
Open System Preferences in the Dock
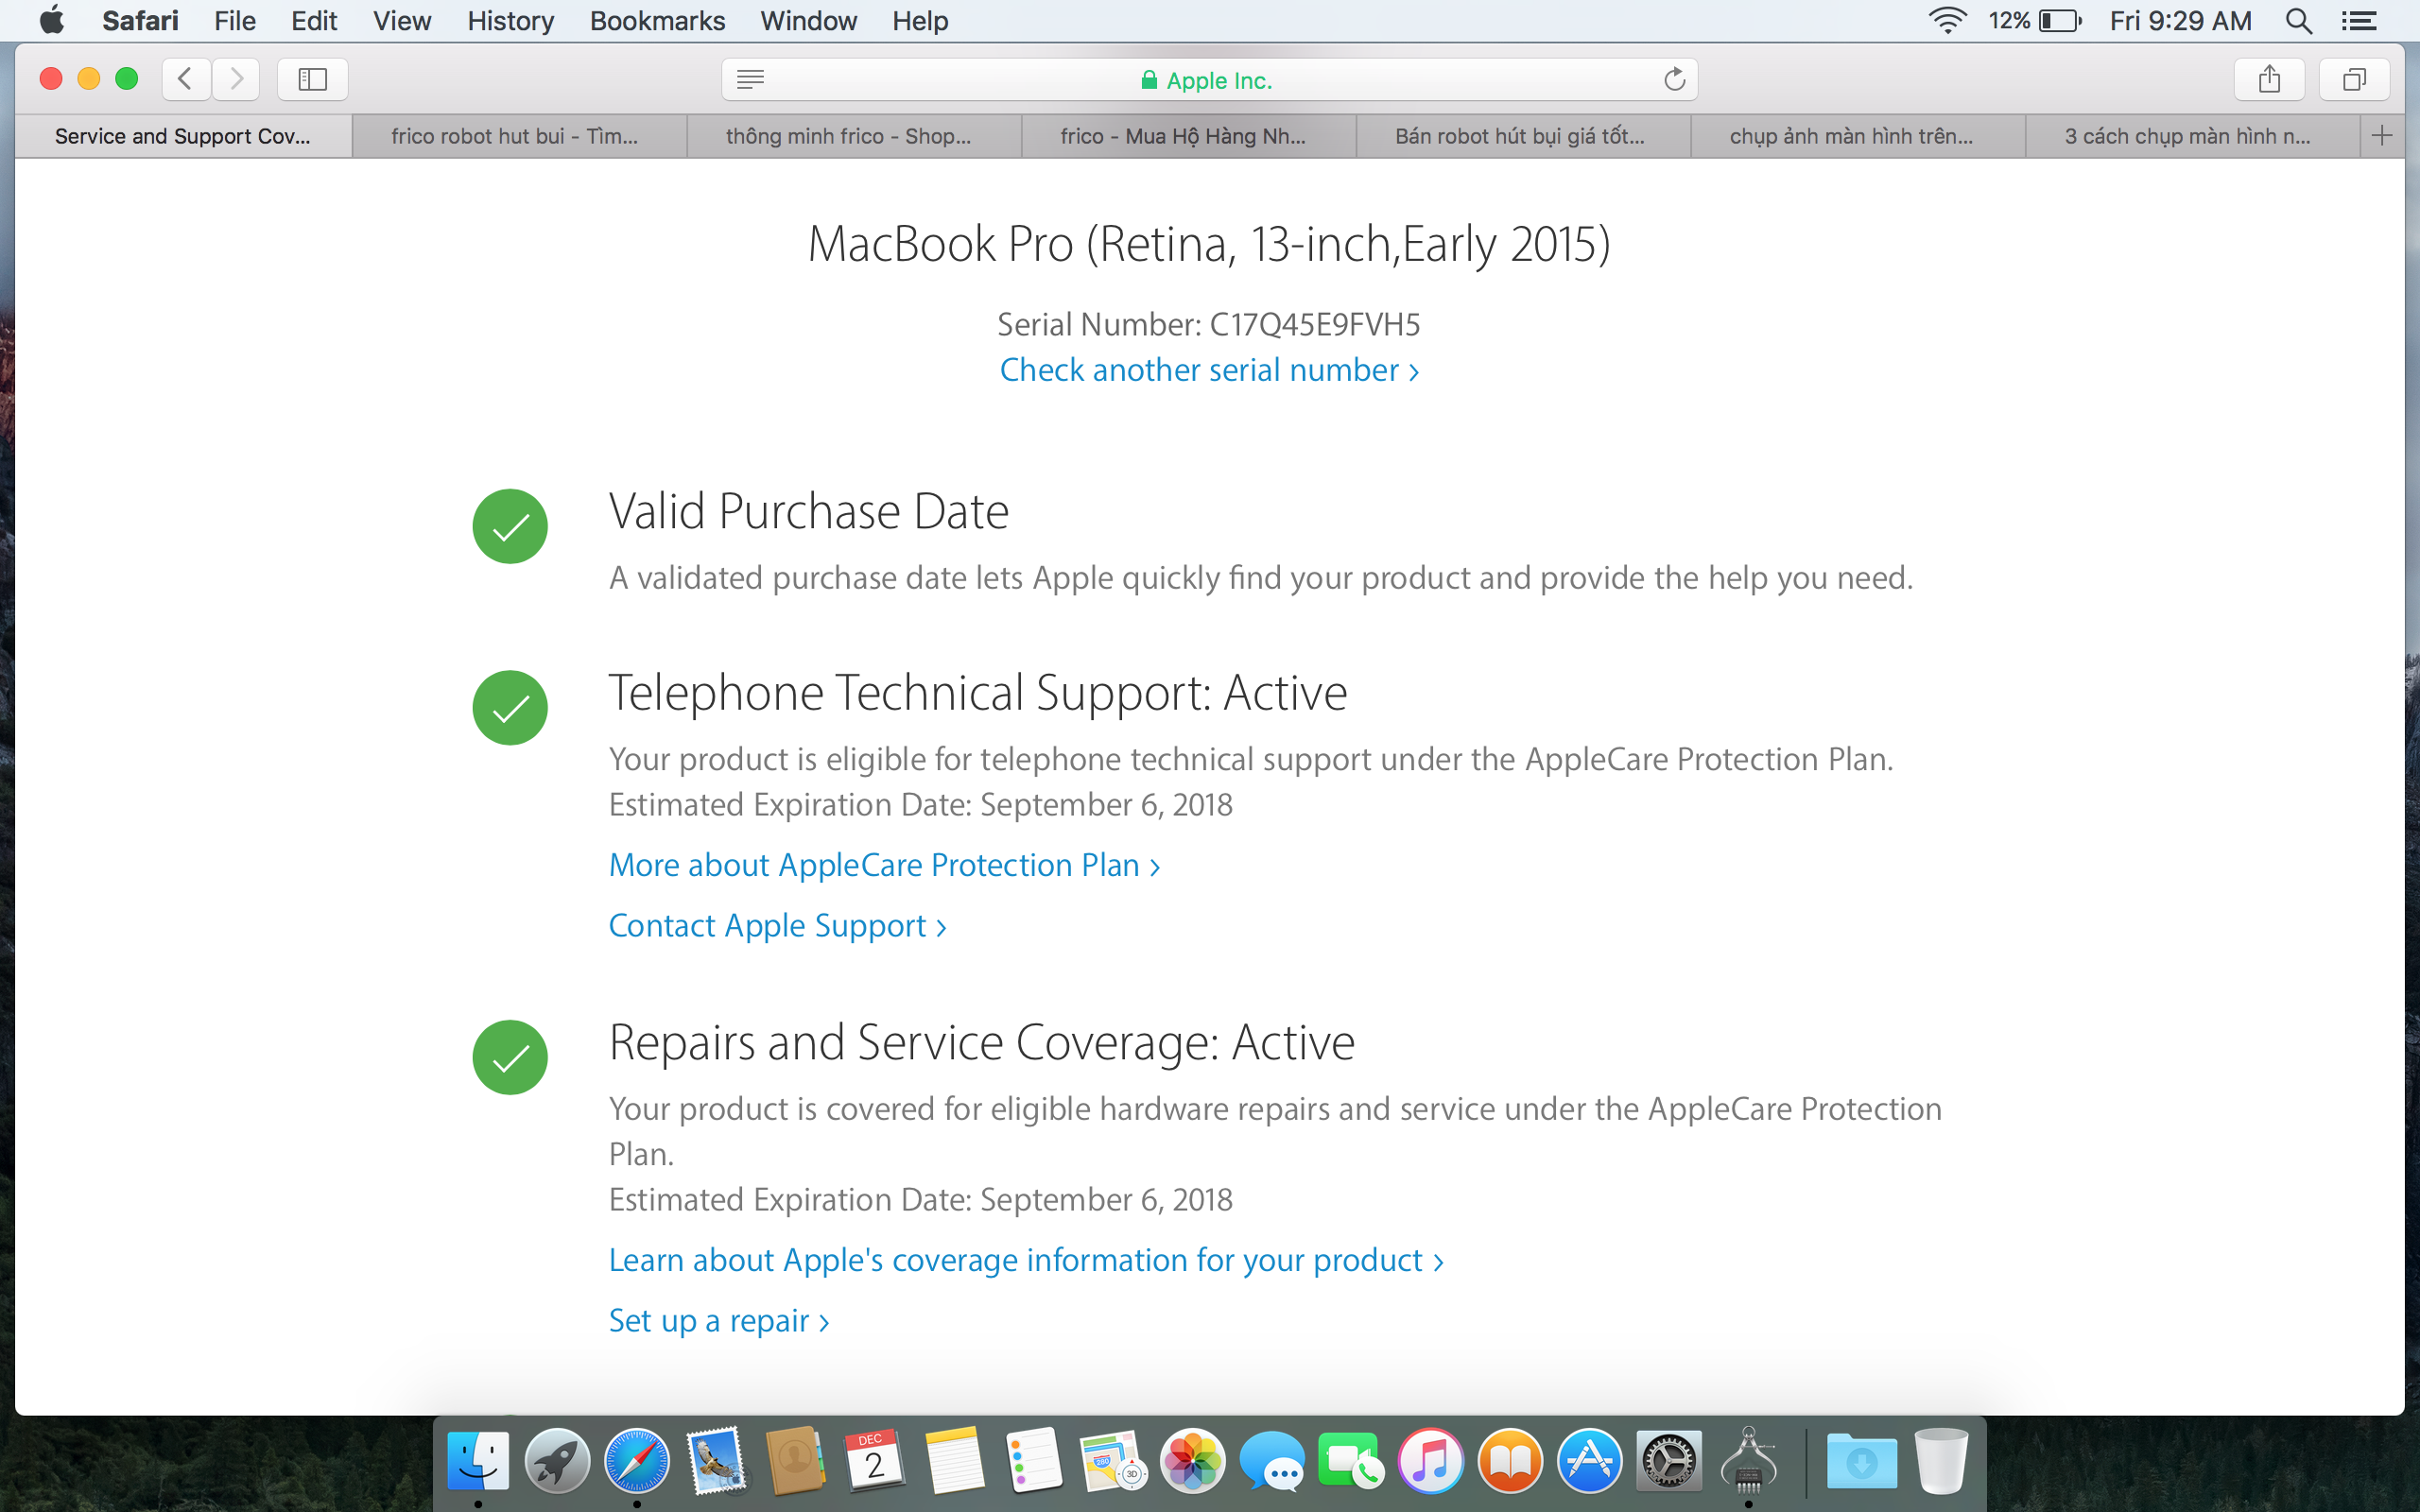[1669, 1461]
